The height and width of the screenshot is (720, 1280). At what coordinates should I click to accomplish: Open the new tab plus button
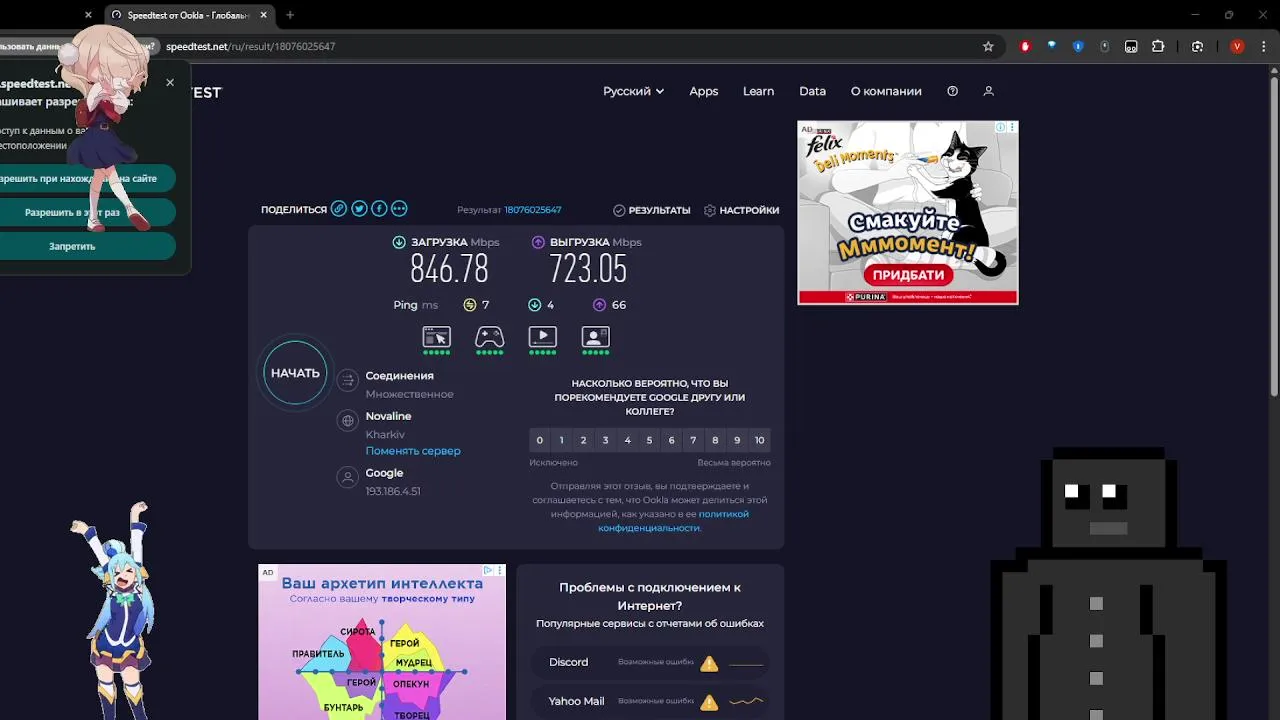coord(290,15)
